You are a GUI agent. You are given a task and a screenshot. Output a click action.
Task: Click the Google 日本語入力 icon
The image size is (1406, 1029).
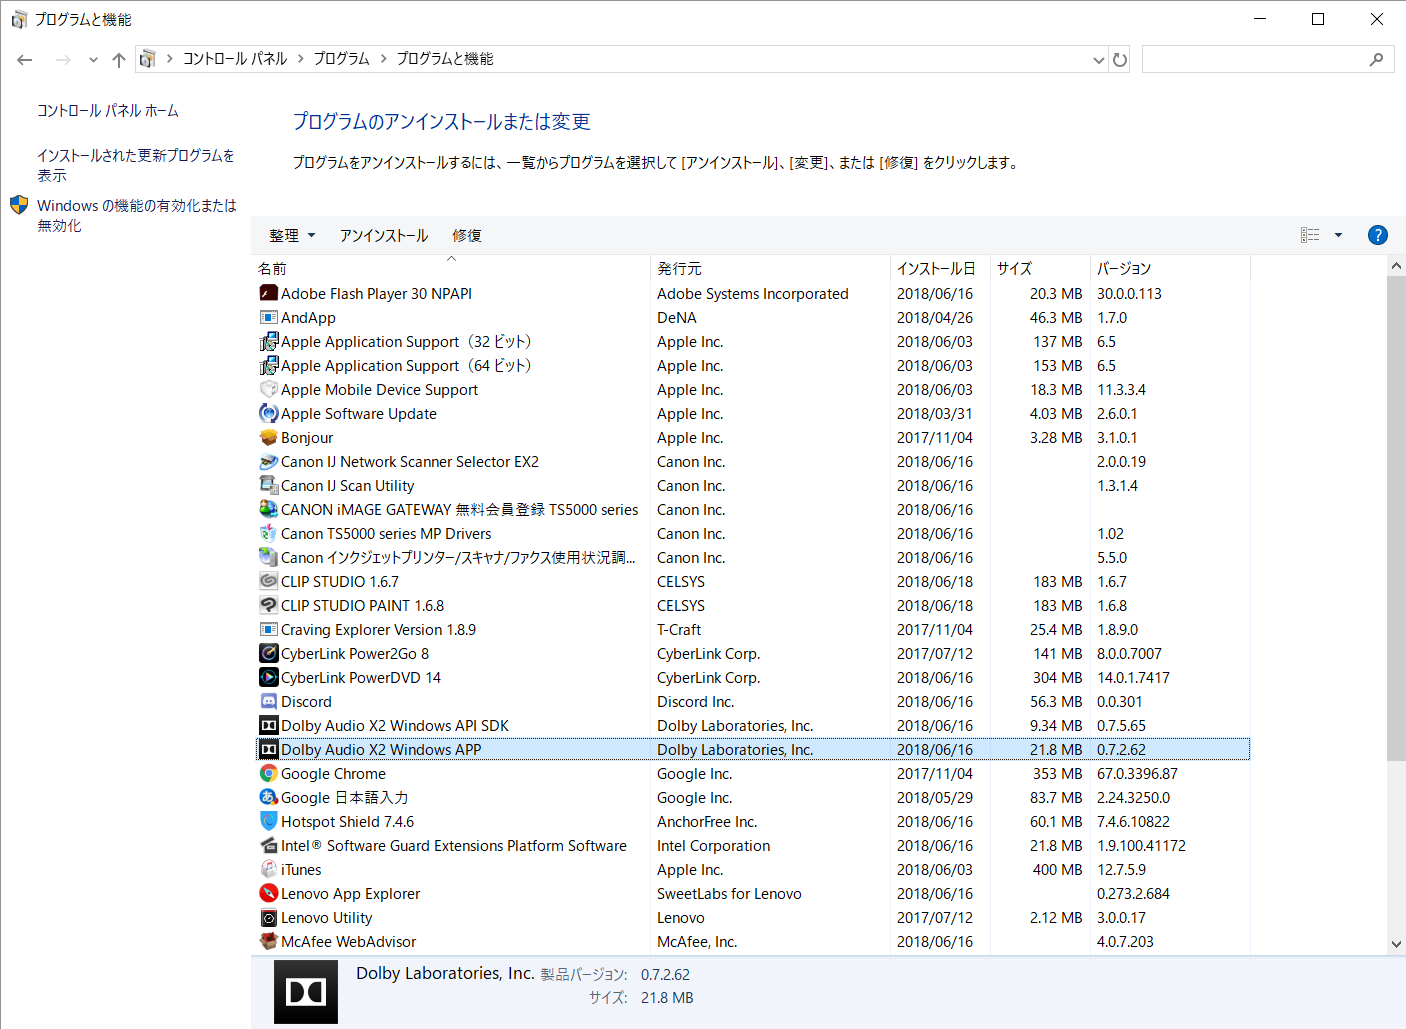click(268, 797)
